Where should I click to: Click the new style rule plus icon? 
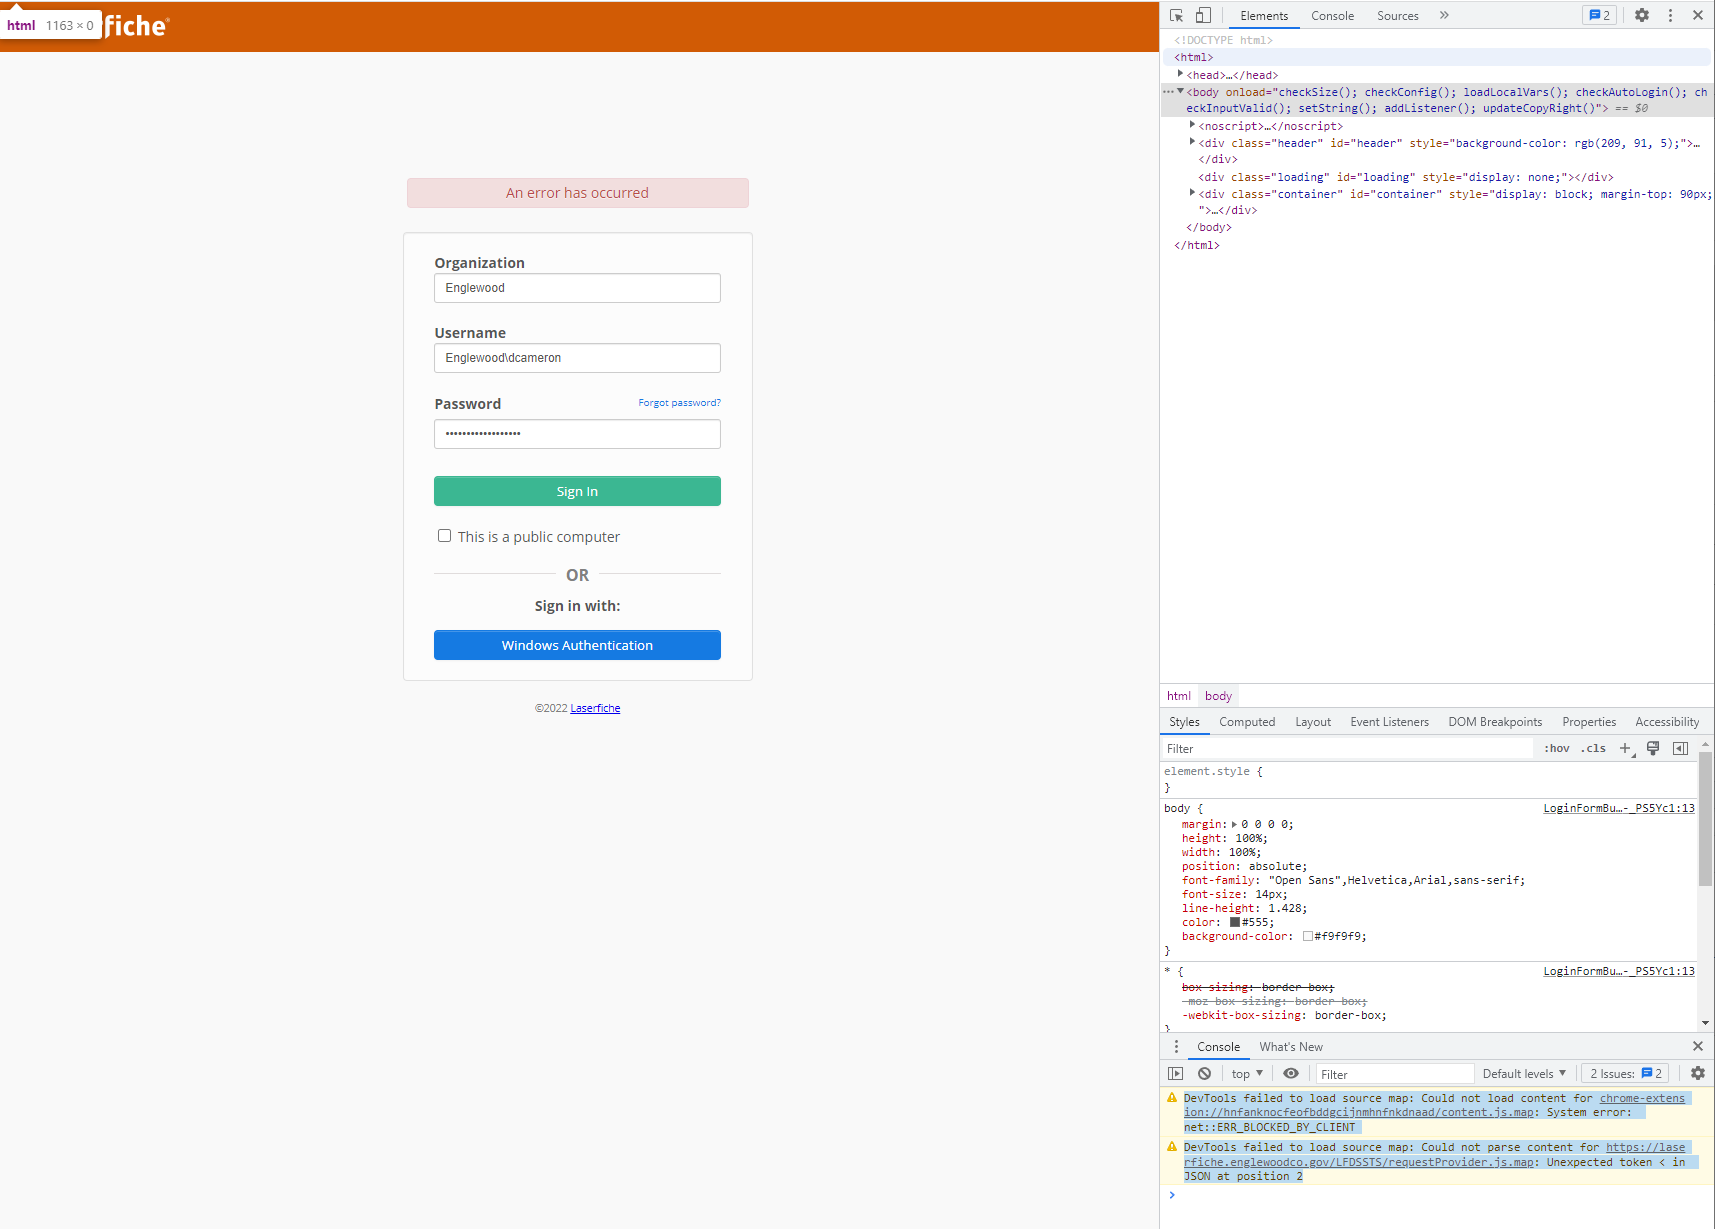click(x=1625, y=749)
